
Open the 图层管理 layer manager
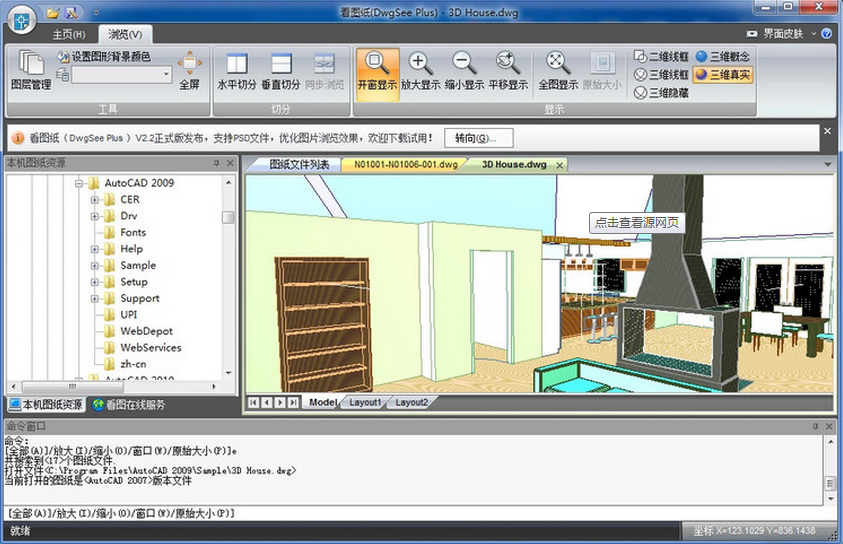point(30,70)
